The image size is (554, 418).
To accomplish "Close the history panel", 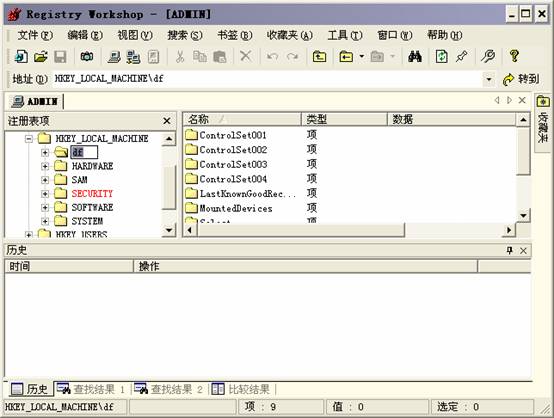I will tap(523, 251).
